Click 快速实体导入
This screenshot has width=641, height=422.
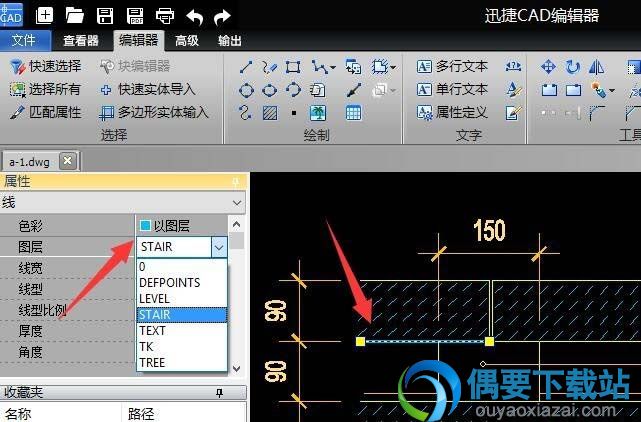pos(148,89)
